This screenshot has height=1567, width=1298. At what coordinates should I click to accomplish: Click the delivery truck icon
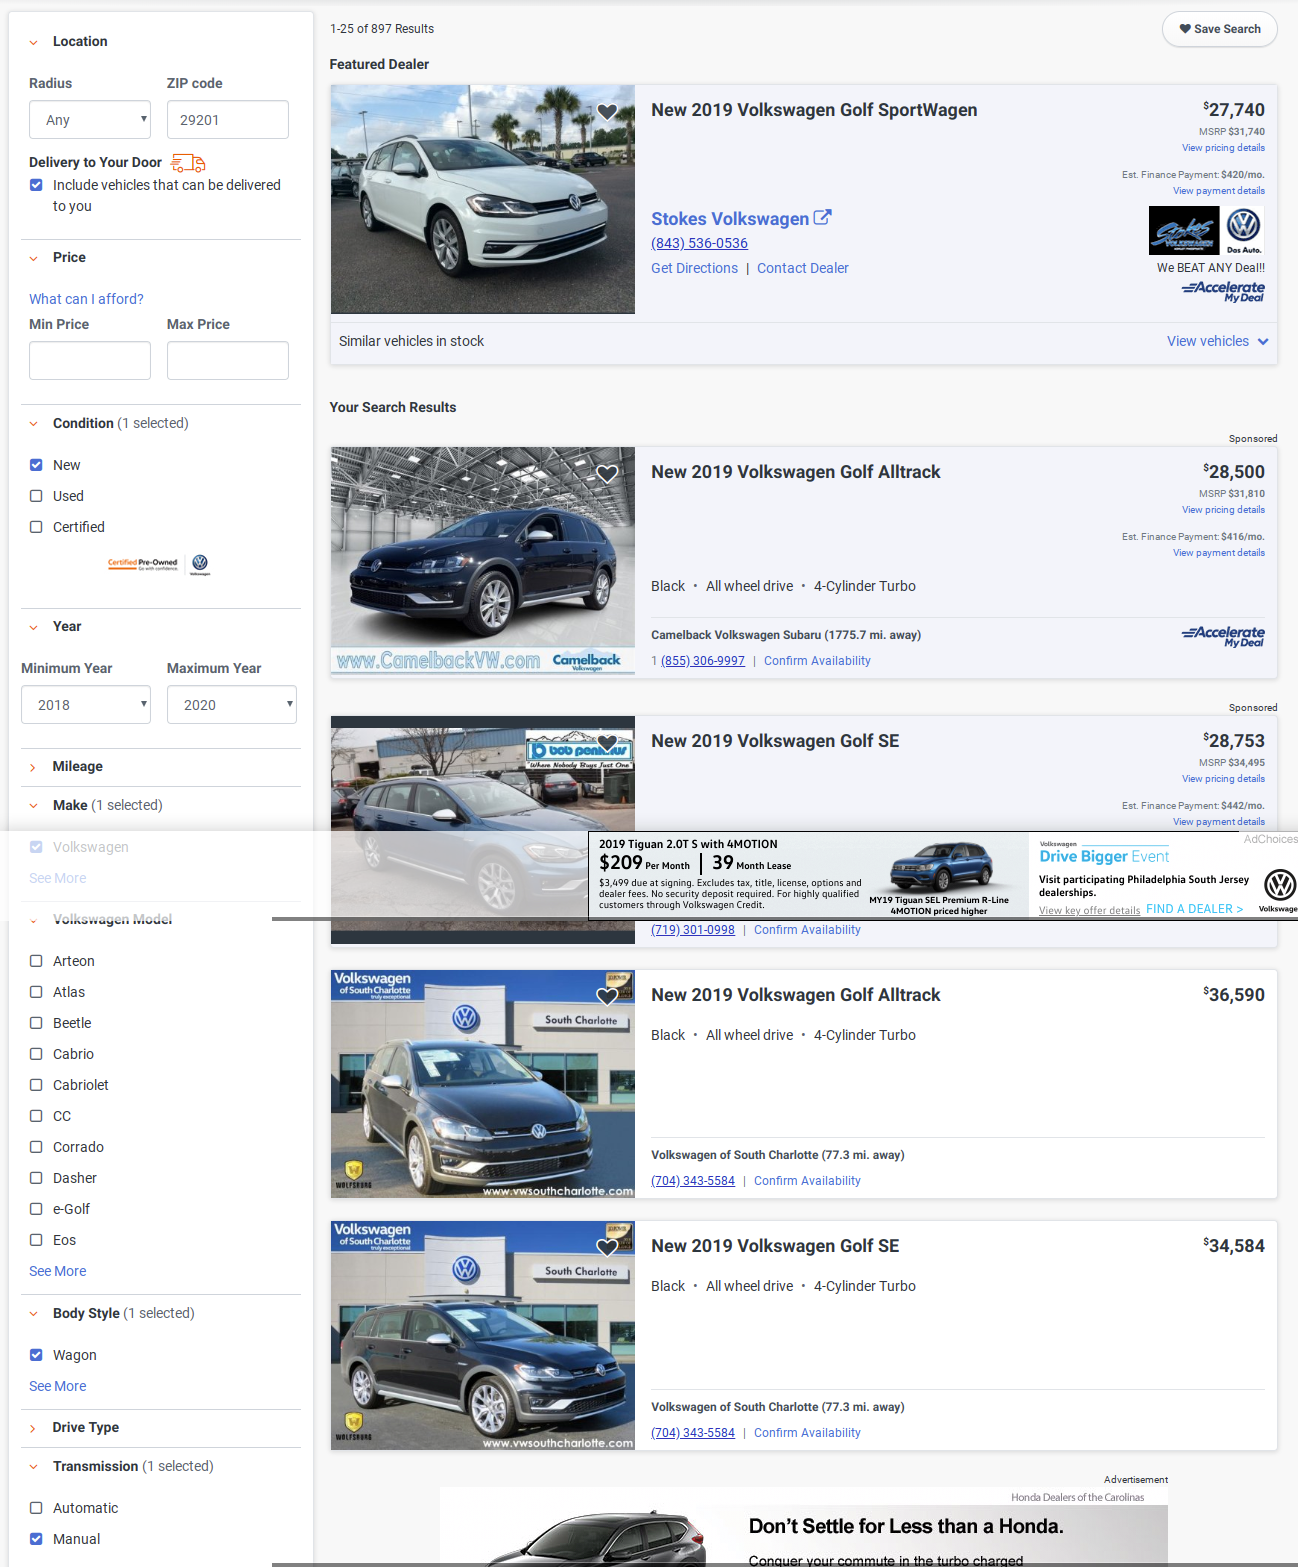click(188, 163)
